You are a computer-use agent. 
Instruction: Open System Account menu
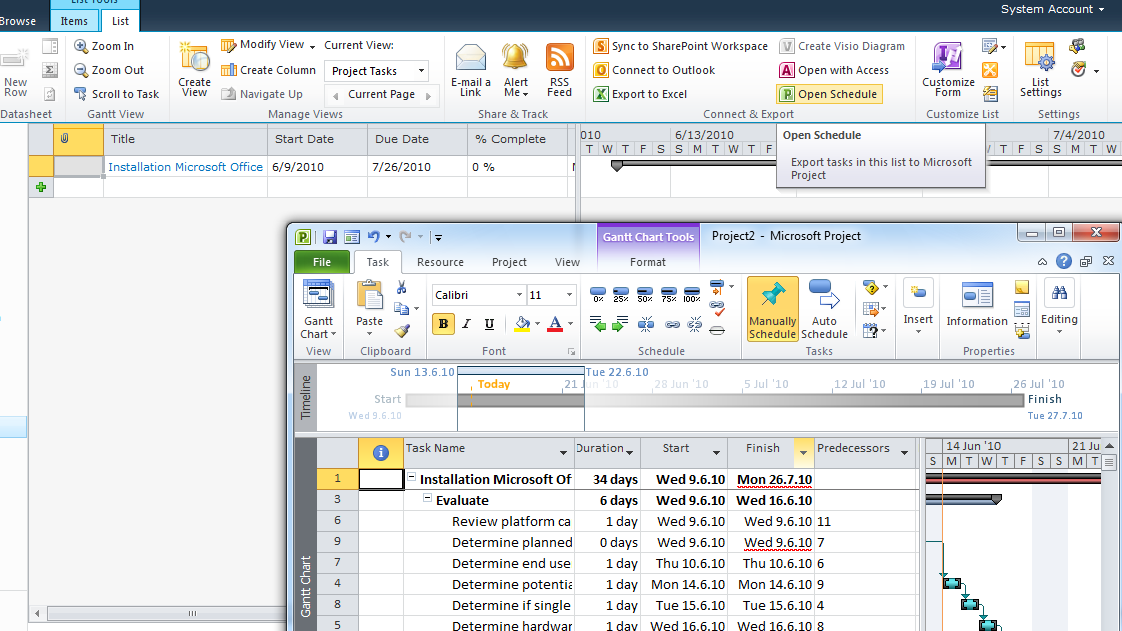coord(1053,9)
